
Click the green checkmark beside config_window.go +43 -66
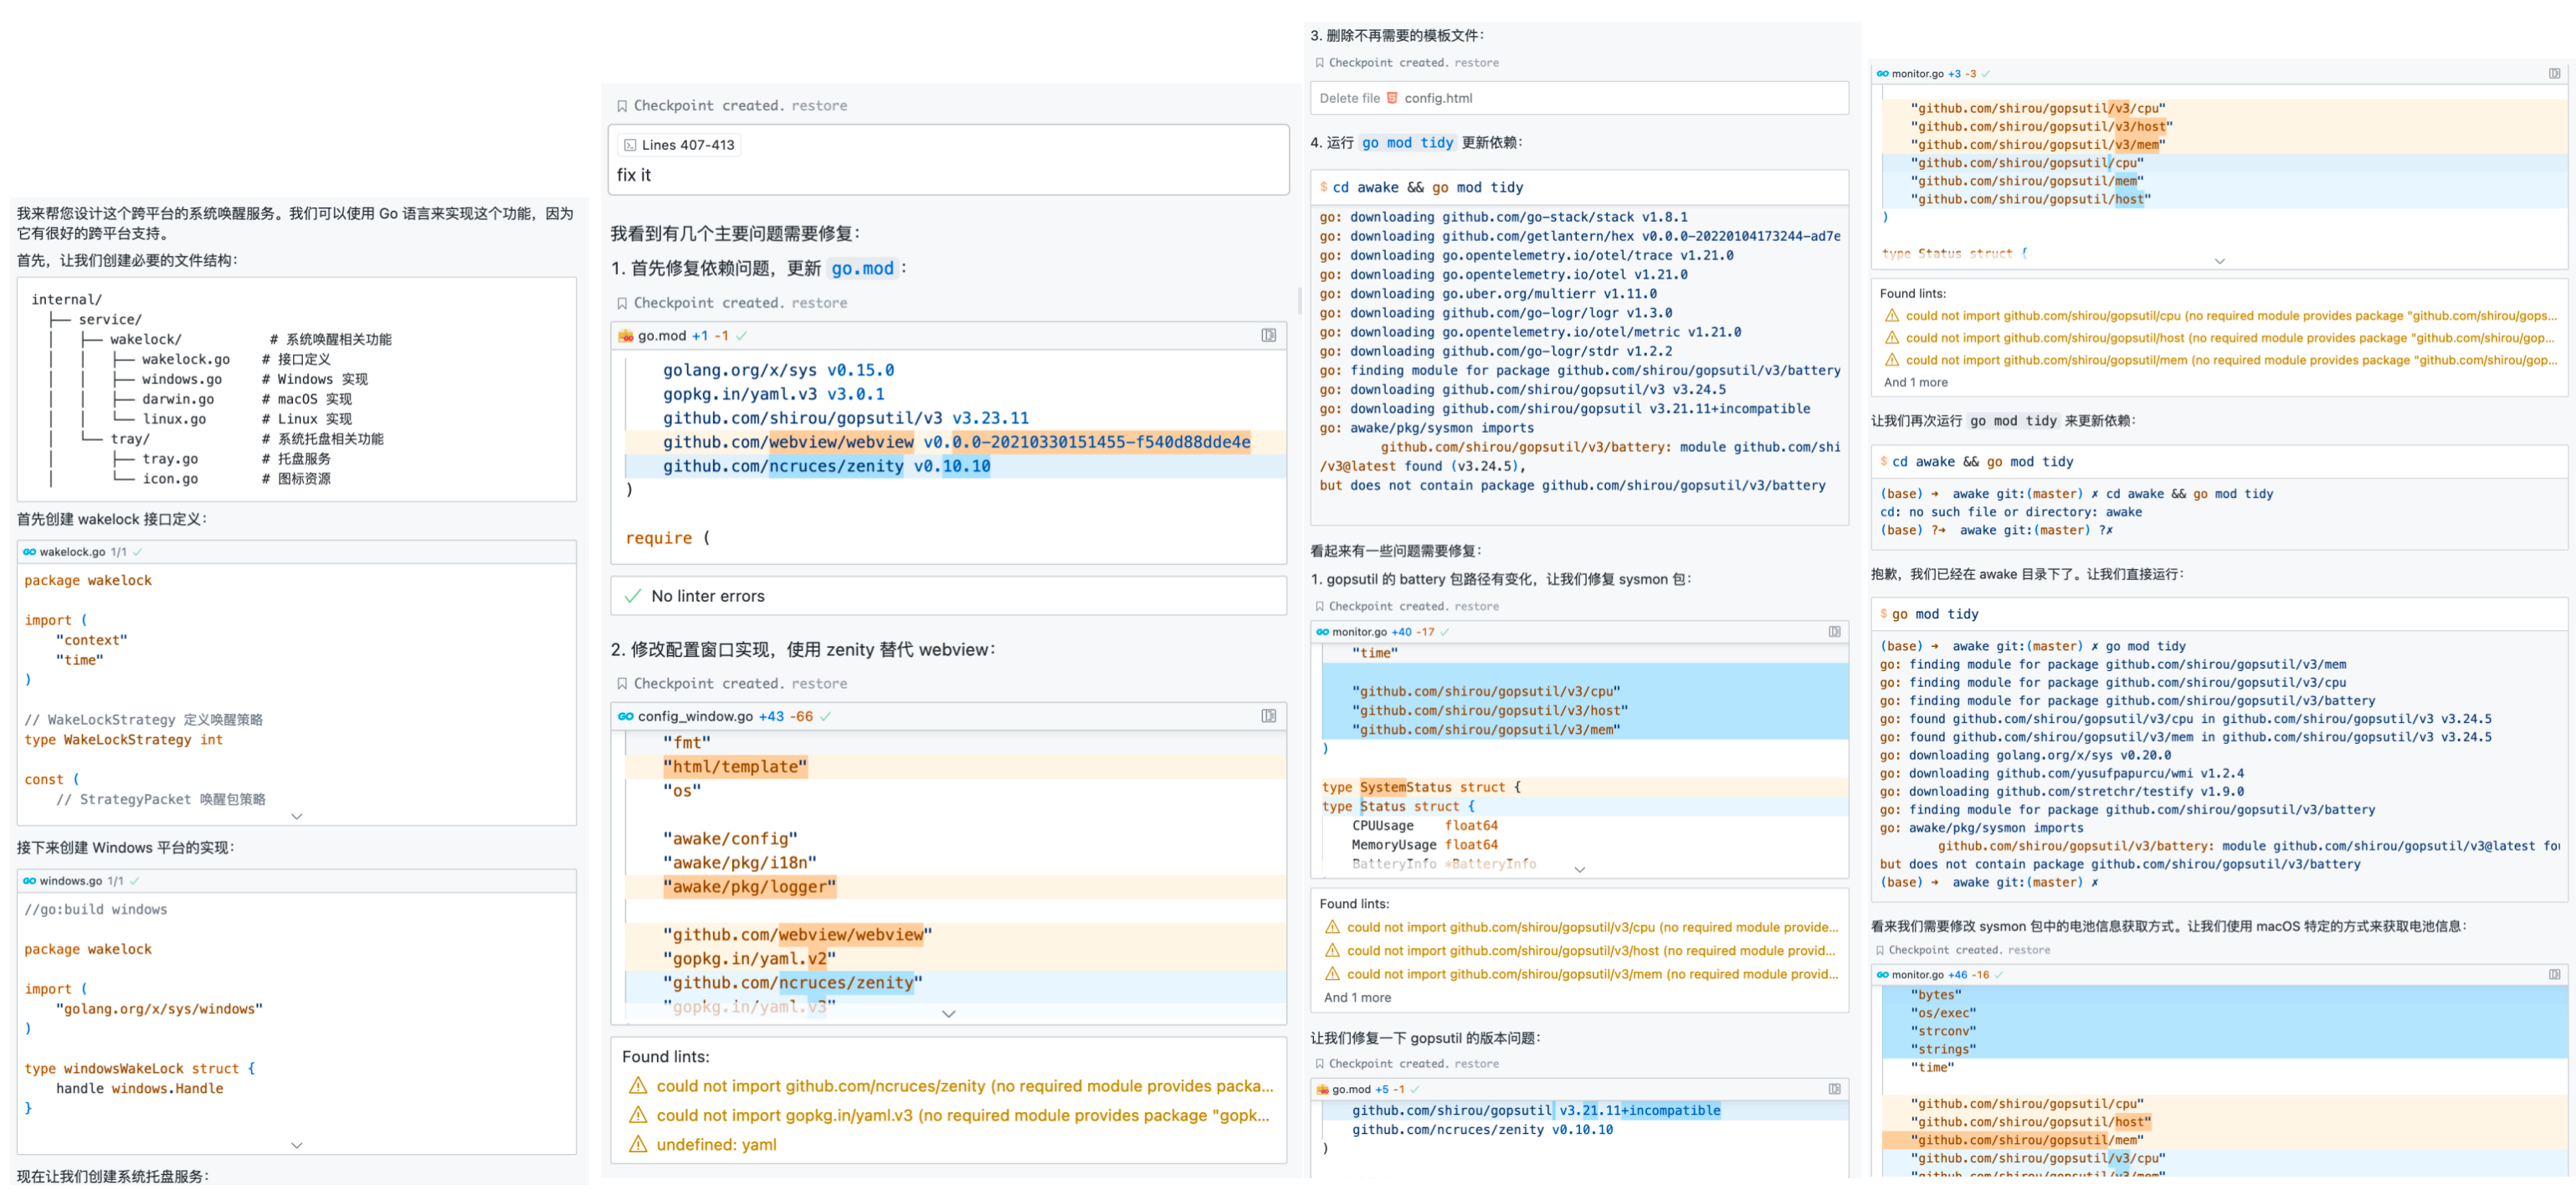(x=825, y=716)
